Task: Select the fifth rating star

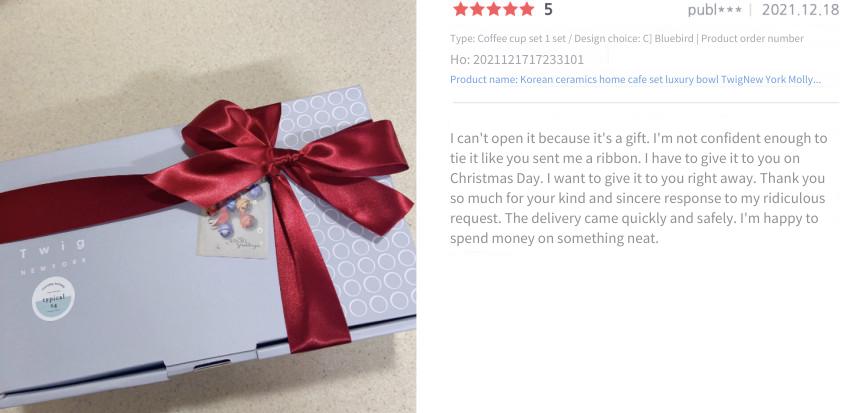Action: 527,9
